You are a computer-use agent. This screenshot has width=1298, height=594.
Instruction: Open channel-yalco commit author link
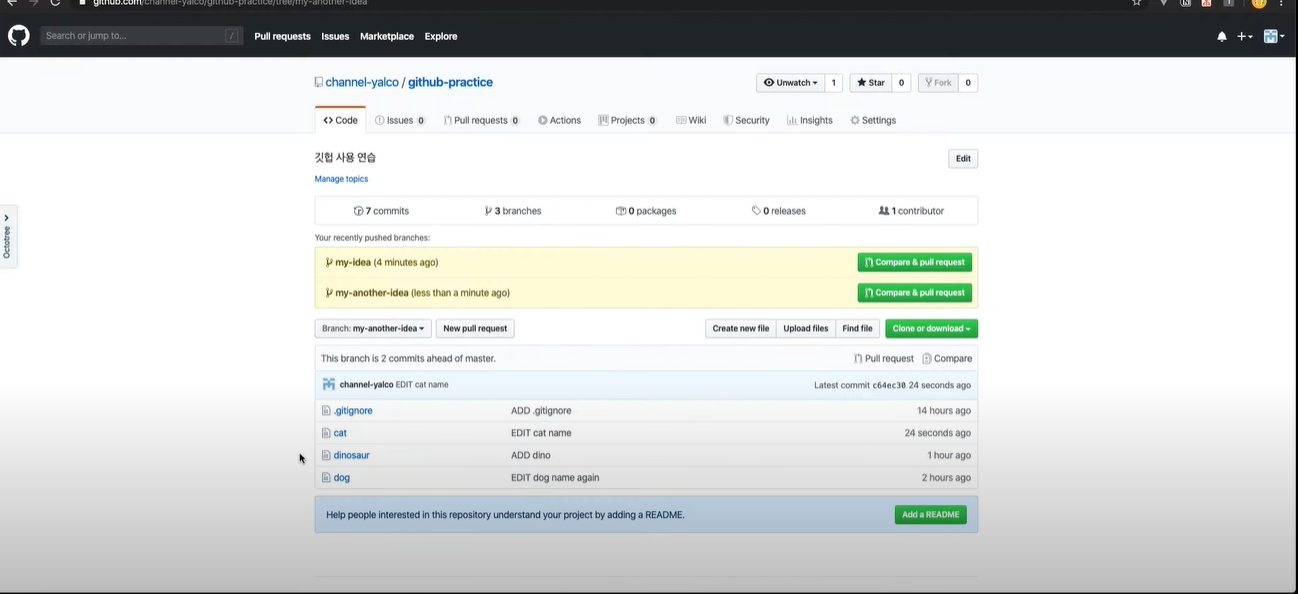(366, 385)
